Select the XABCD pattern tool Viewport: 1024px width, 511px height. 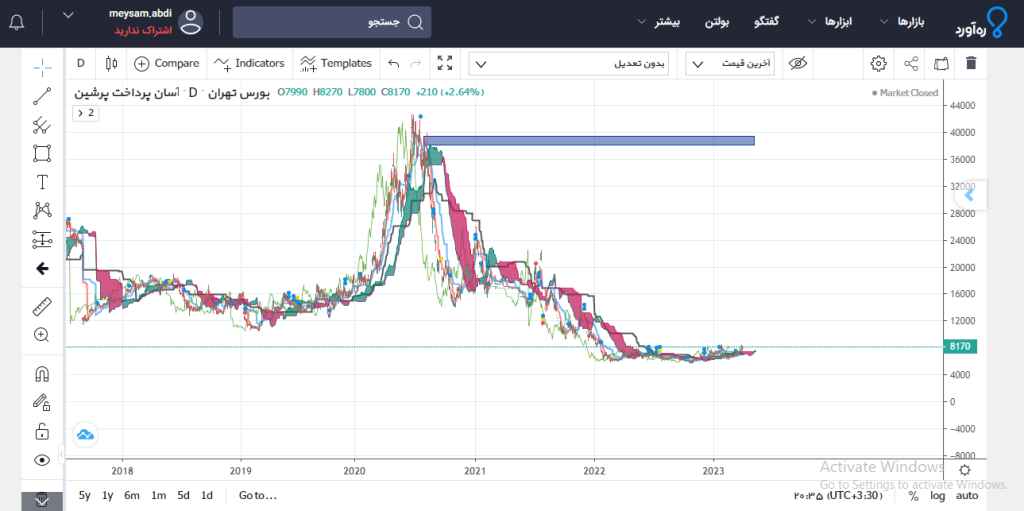tap(42, 210)
